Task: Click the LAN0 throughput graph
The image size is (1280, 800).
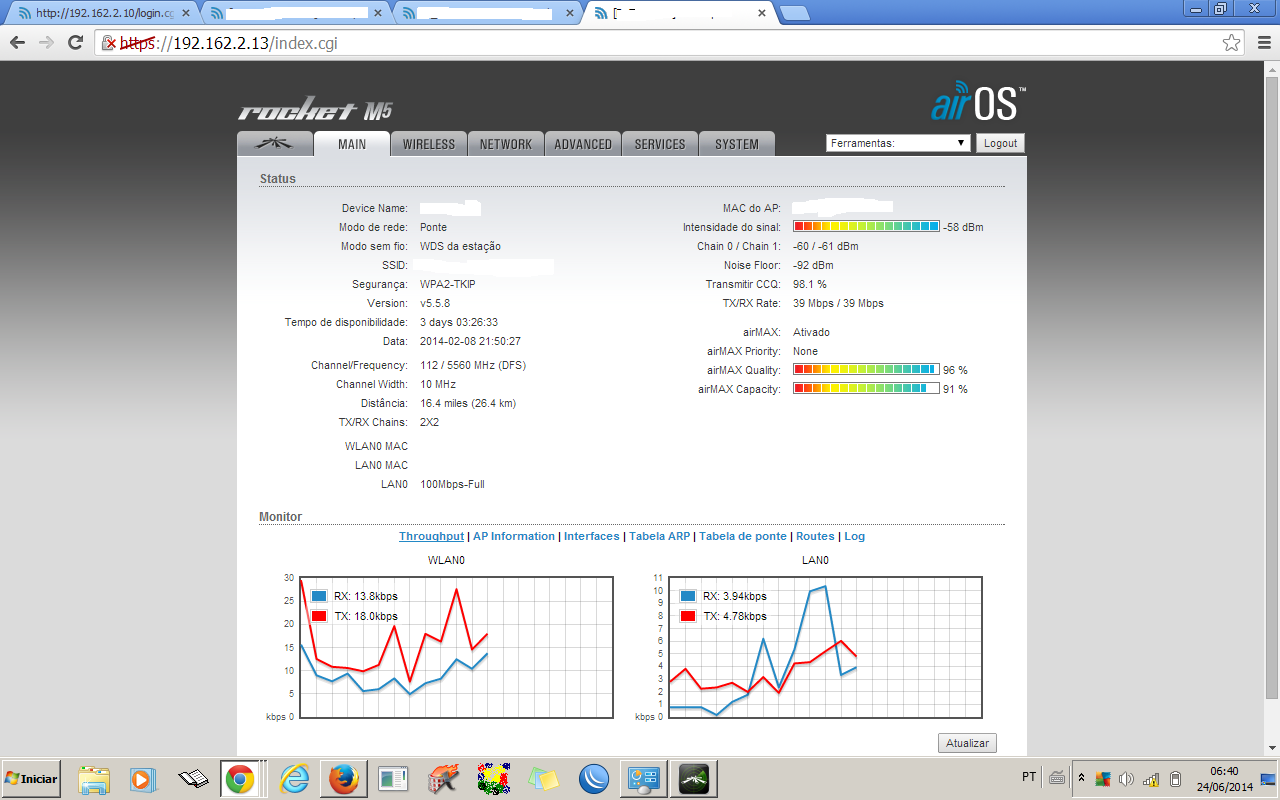Action: tap(825, 647)
